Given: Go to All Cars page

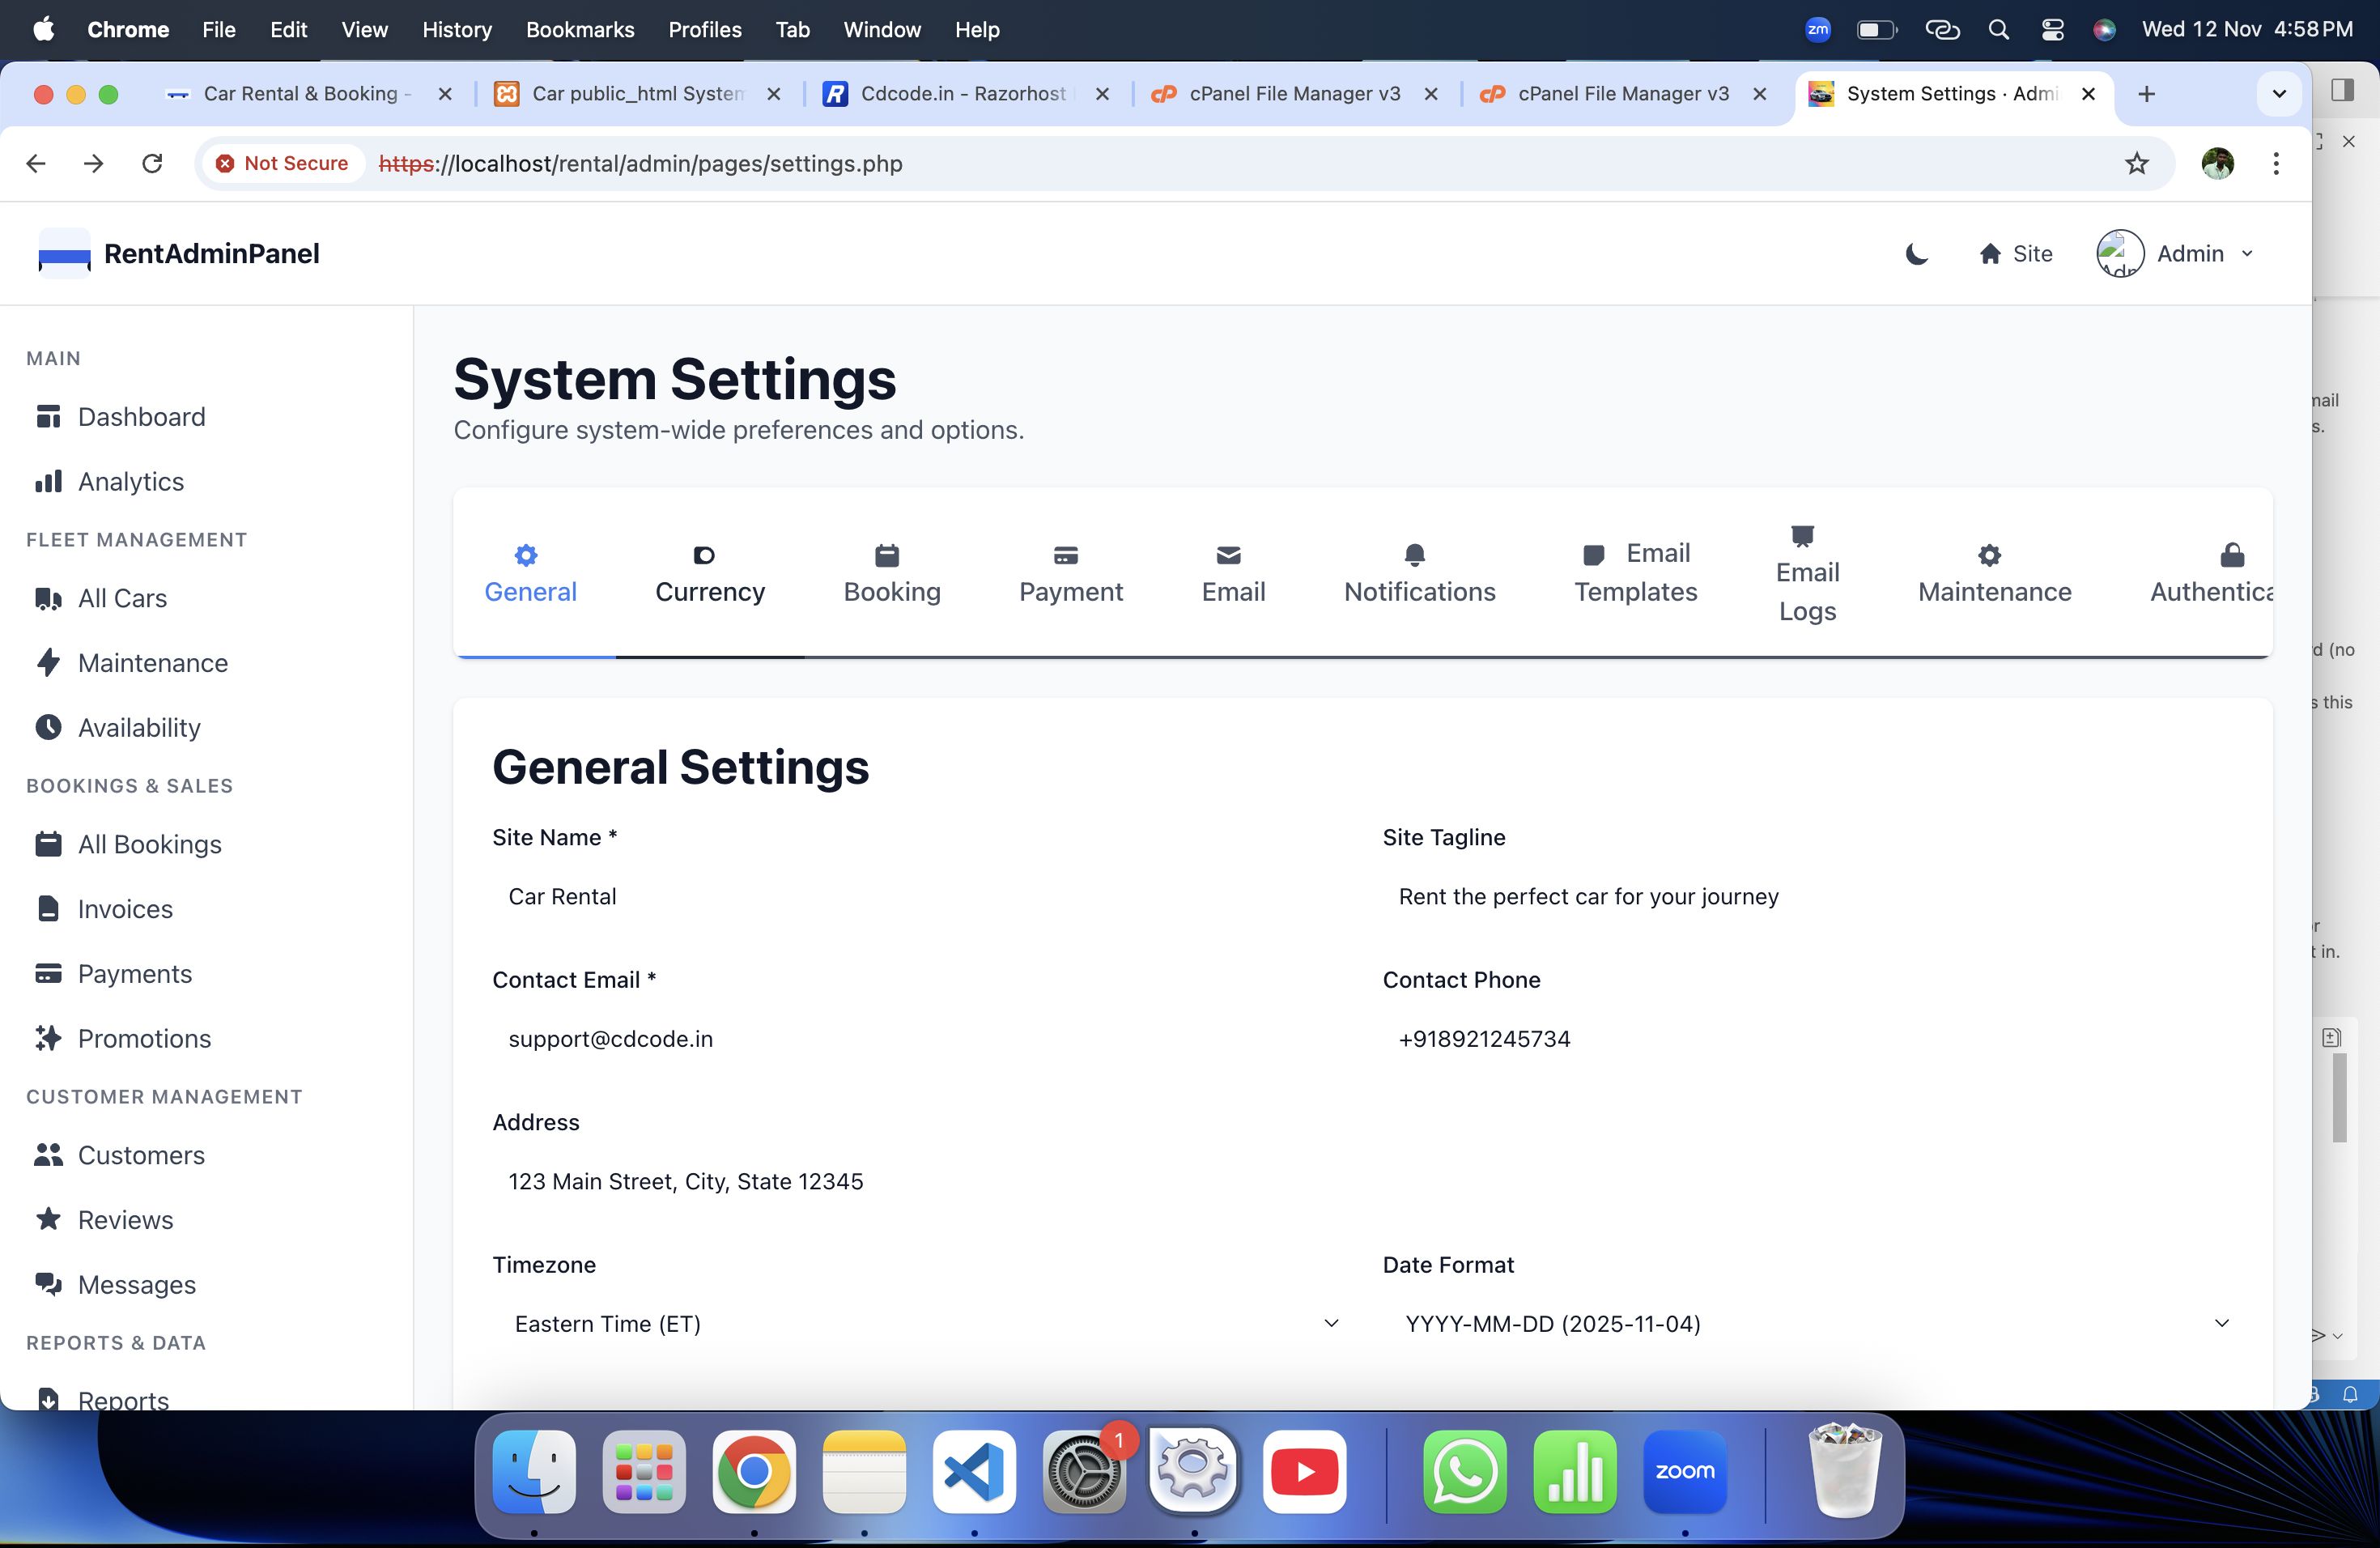Looking at the screenshot, I should point(122,598).
